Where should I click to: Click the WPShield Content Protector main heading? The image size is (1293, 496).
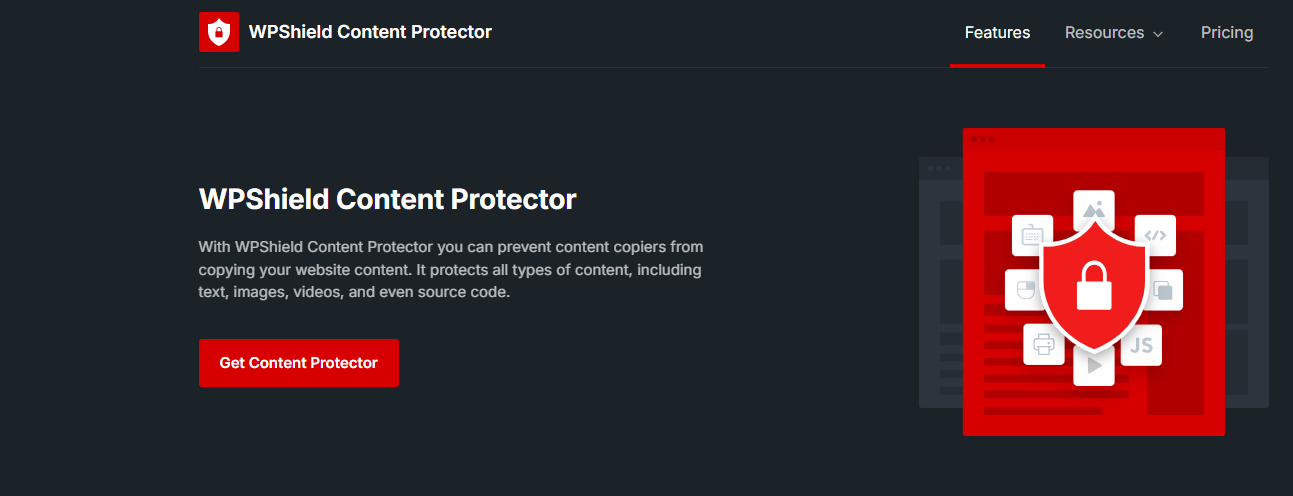(x=388, y=199)
